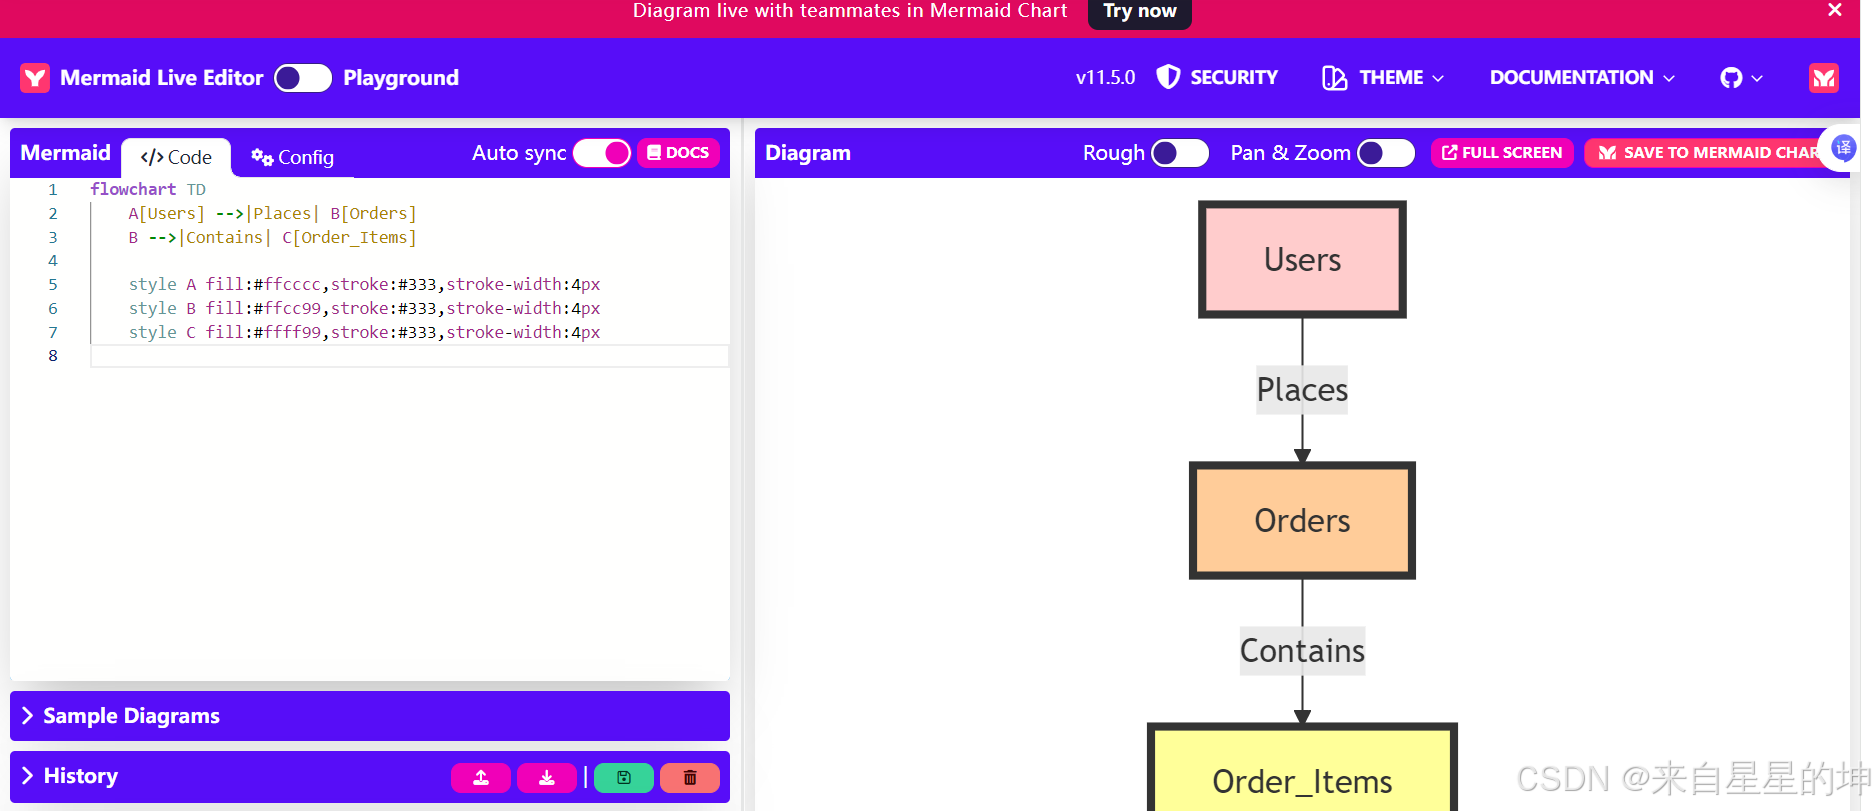Click the Mermaid Chart icon at top right

click(1823, 78)
